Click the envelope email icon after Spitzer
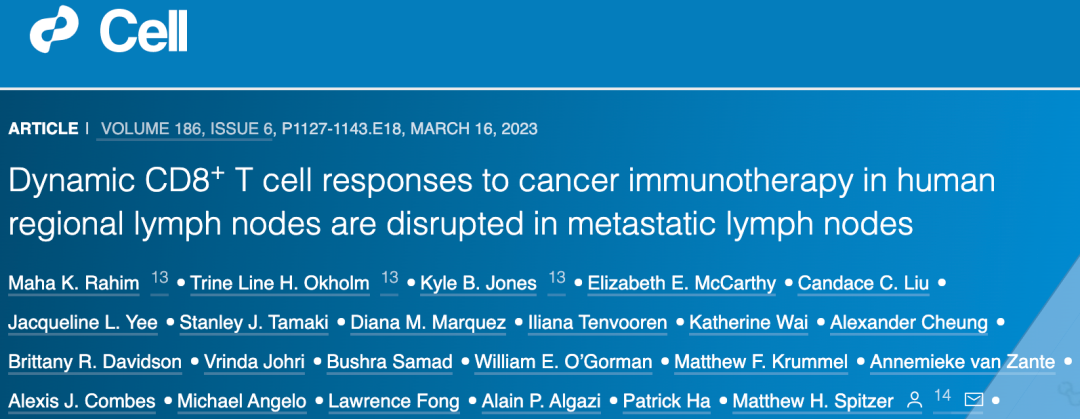Screen dimensions: 1080x419 pyautogui.click(x=973, y=401)
